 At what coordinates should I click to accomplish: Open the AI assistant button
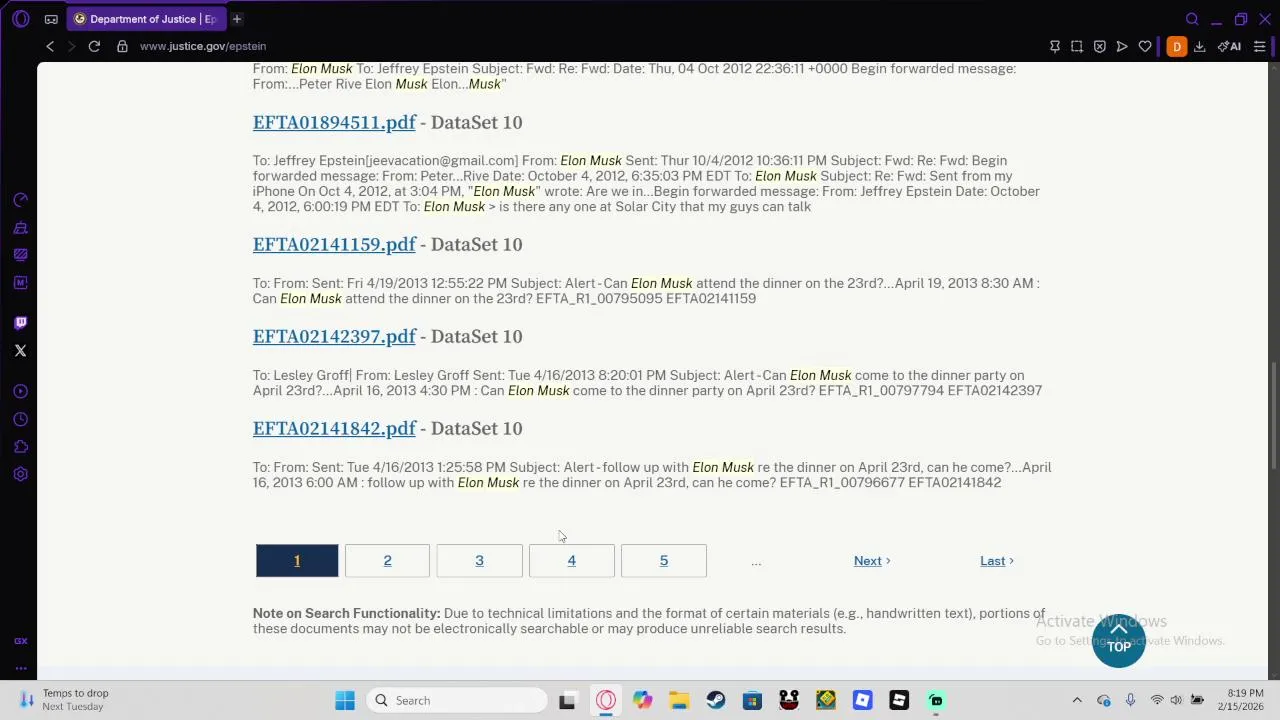[1229, 46]
